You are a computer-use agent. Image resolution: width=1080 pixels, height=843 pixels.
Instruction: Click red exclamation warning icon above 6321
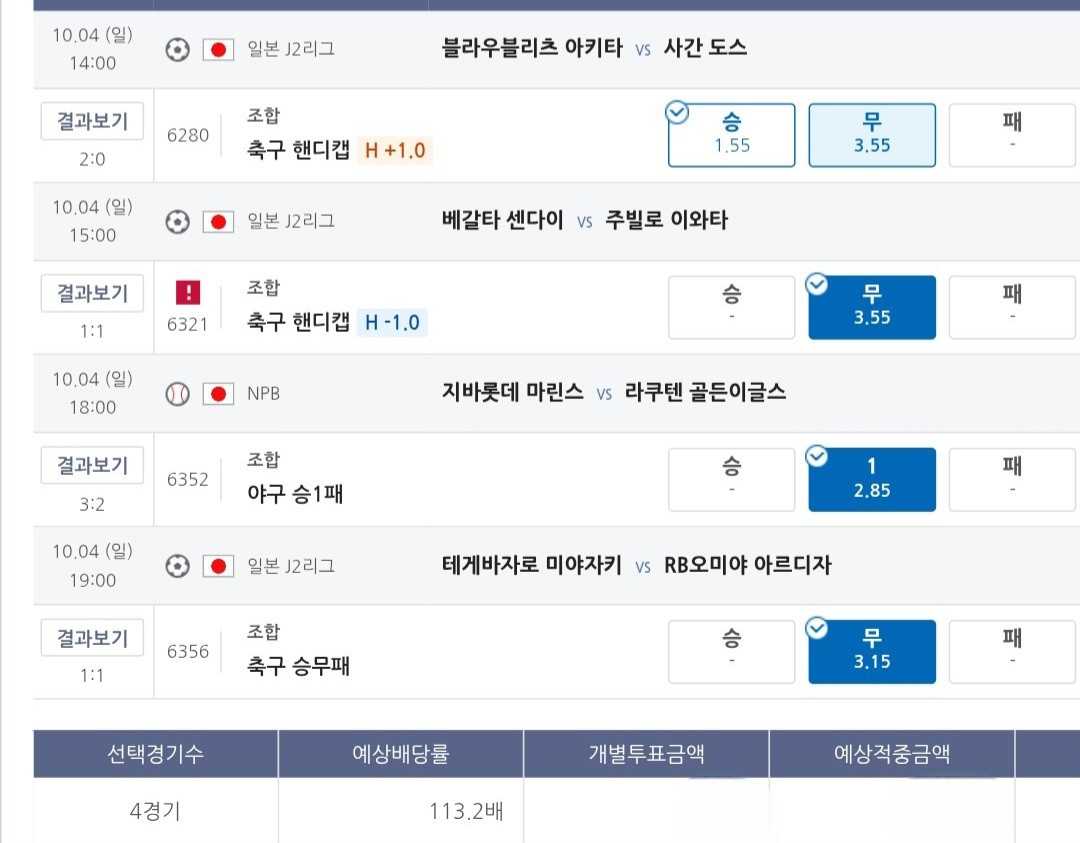(x=188, y=292)
